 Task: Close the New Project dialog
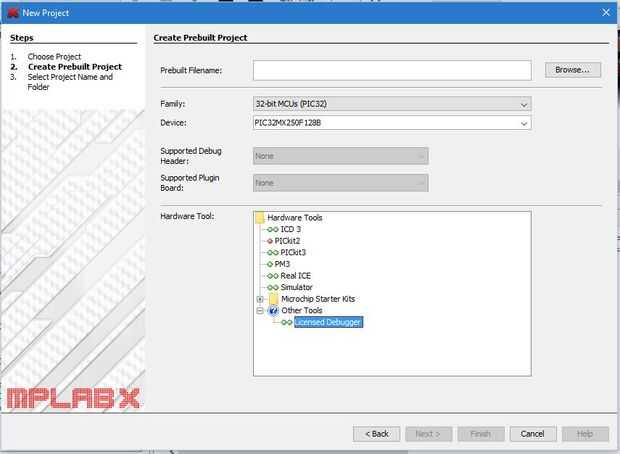coord(606,13)
